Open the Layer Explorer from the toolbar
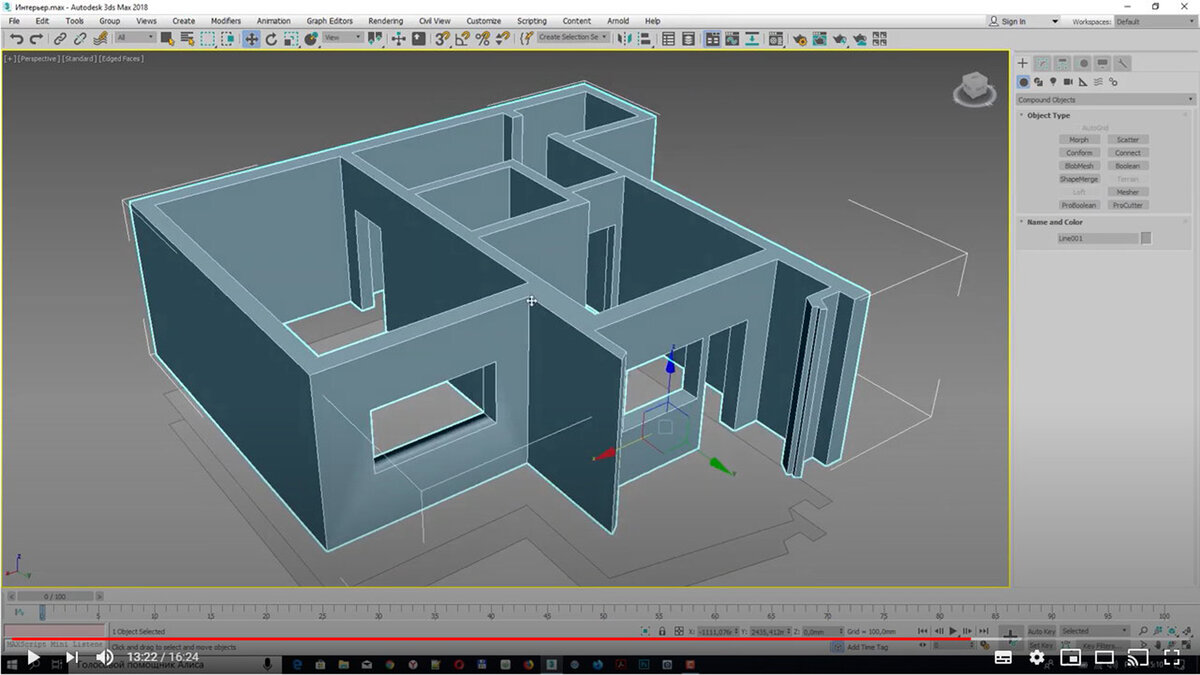The image size is (1200, 675). pos(688,39)
